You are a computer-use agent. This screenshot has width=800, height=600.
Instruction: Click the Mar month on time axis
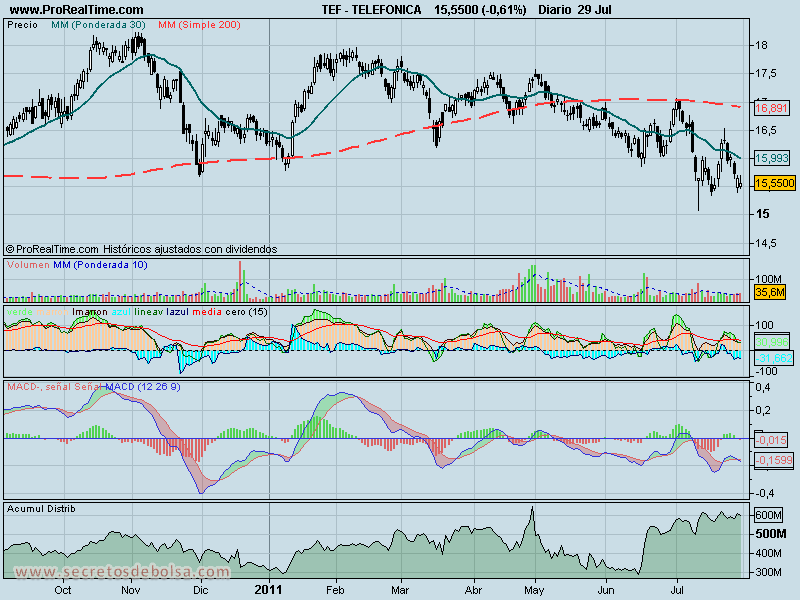(x=400, y=590)
